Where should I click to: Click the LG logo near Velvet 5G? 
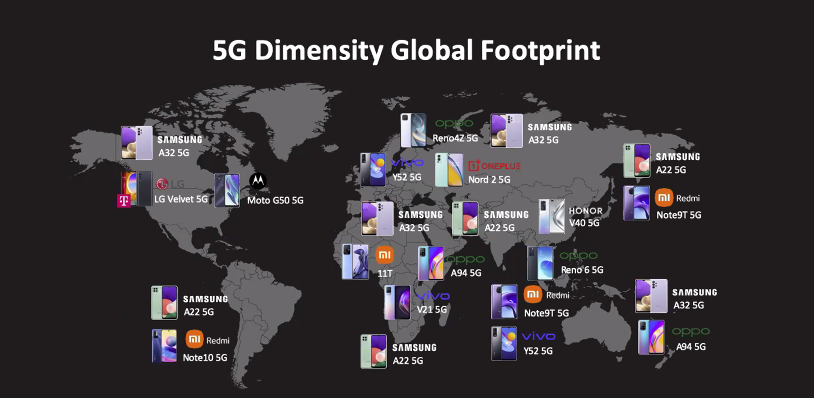170,184
